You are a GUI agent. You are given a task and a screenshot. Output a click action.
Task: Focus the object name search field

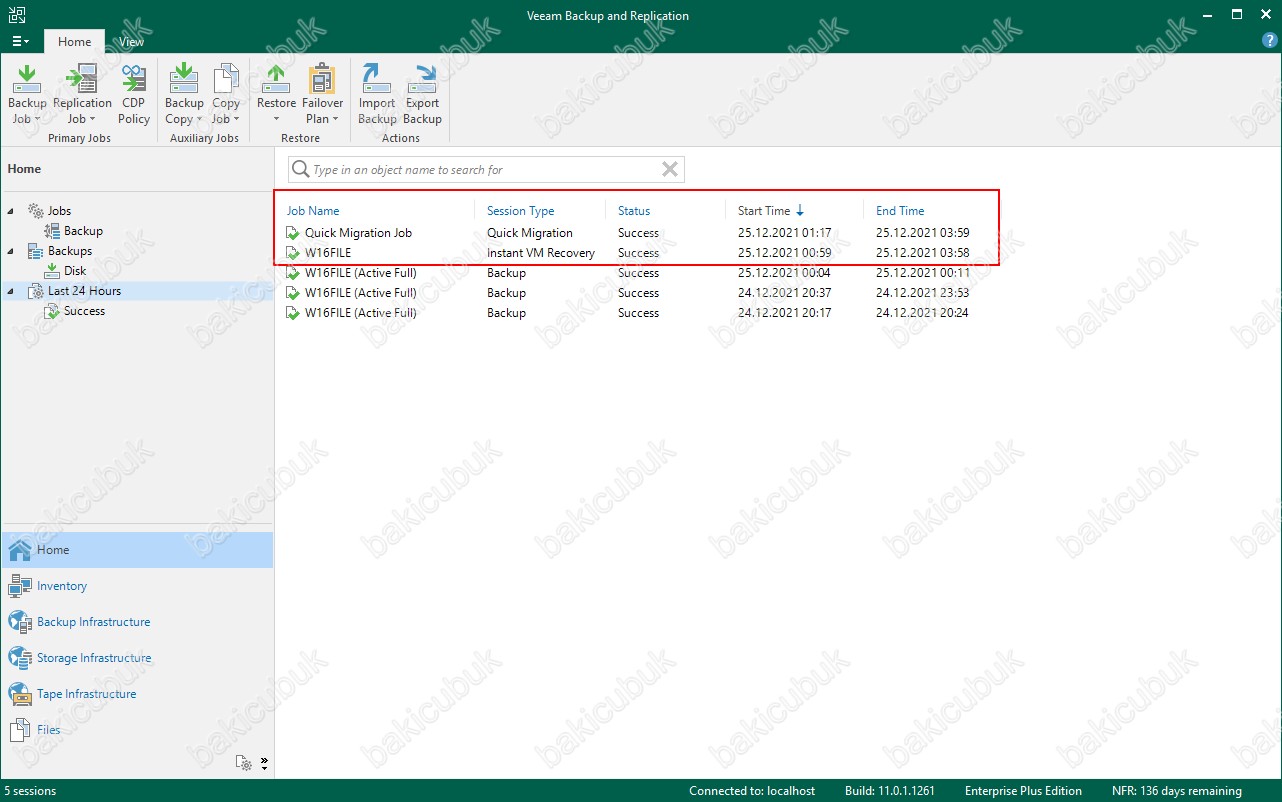point(486,170)
